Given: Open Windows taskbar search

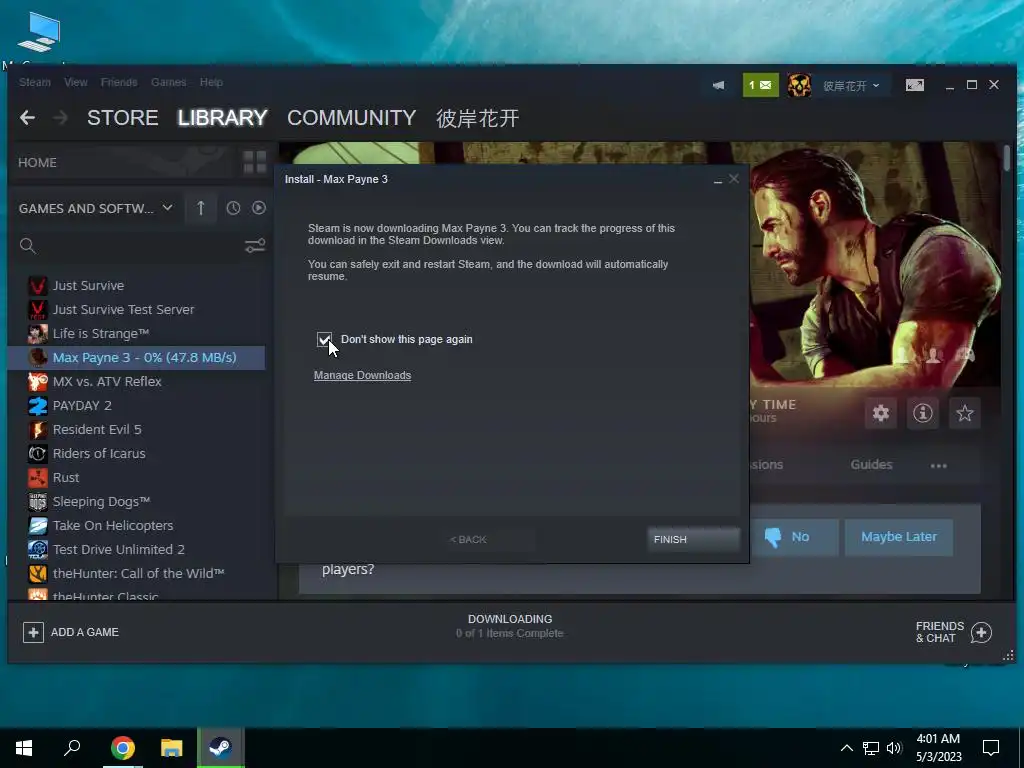Looking at the screenshot, I should point(72,748).
